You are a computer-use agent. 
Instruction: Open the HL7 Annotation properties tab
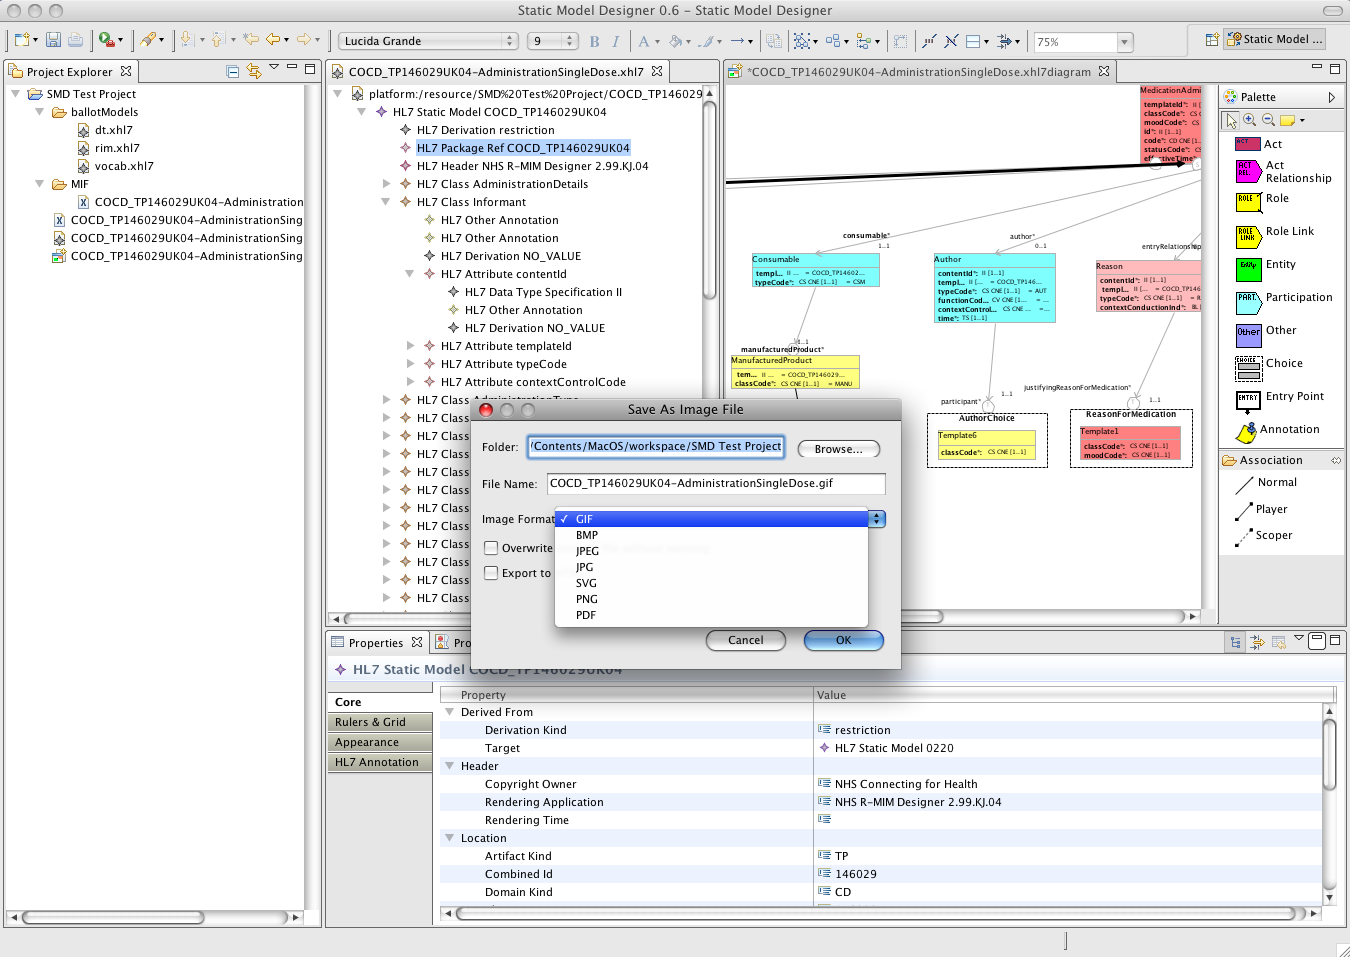coord(377,762)
